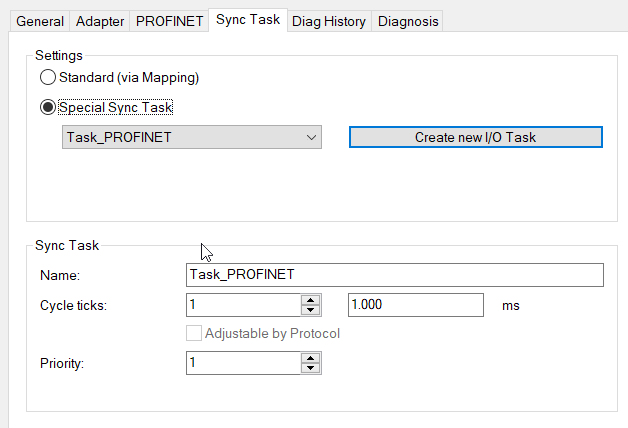
Task: Click the dropdown chevron beside Task_PROFINET
Action: tap(311, 137)
